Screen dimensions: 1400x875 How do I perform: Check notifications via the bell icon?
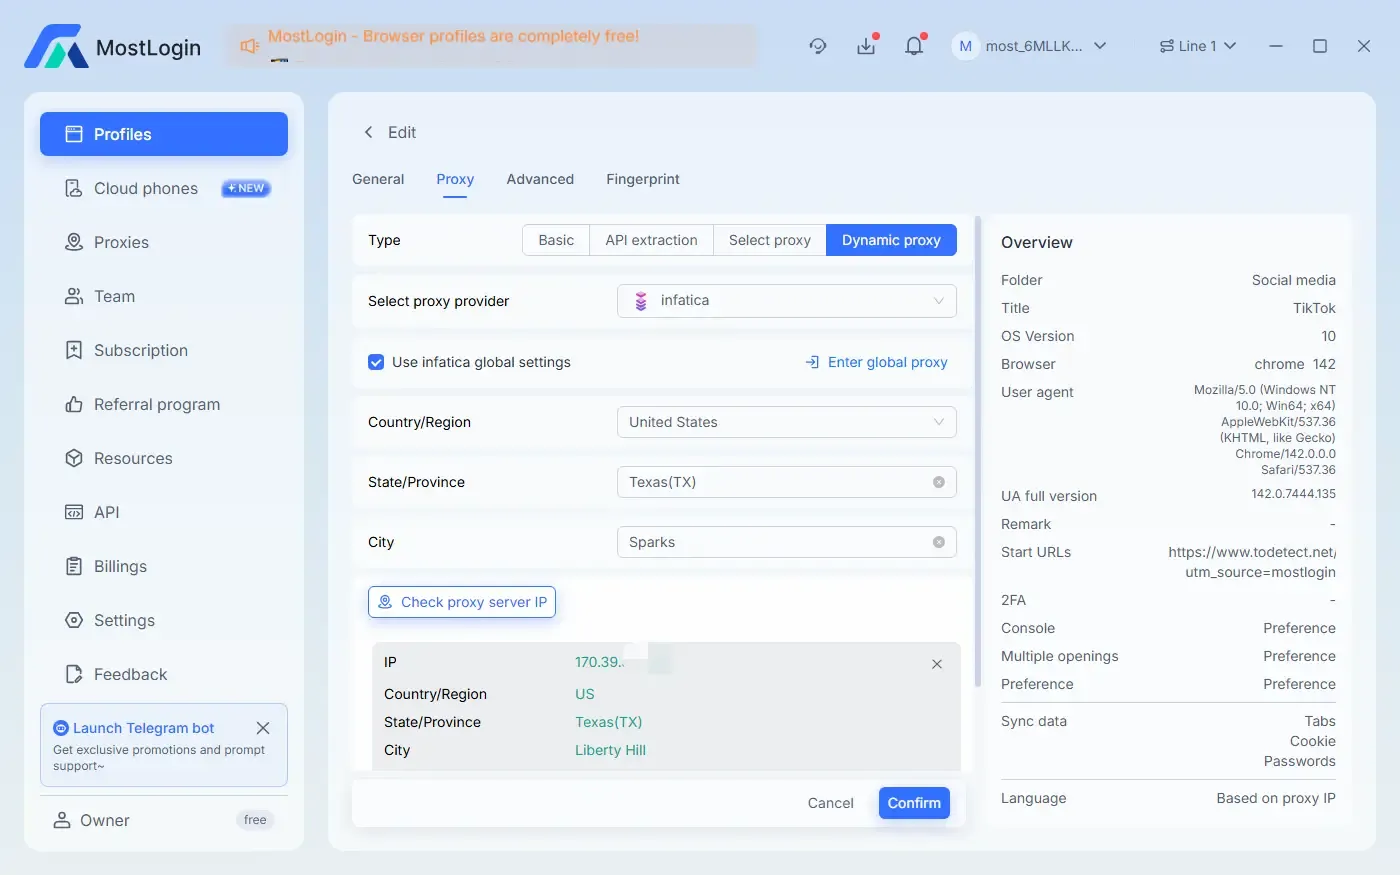point(913,46)
